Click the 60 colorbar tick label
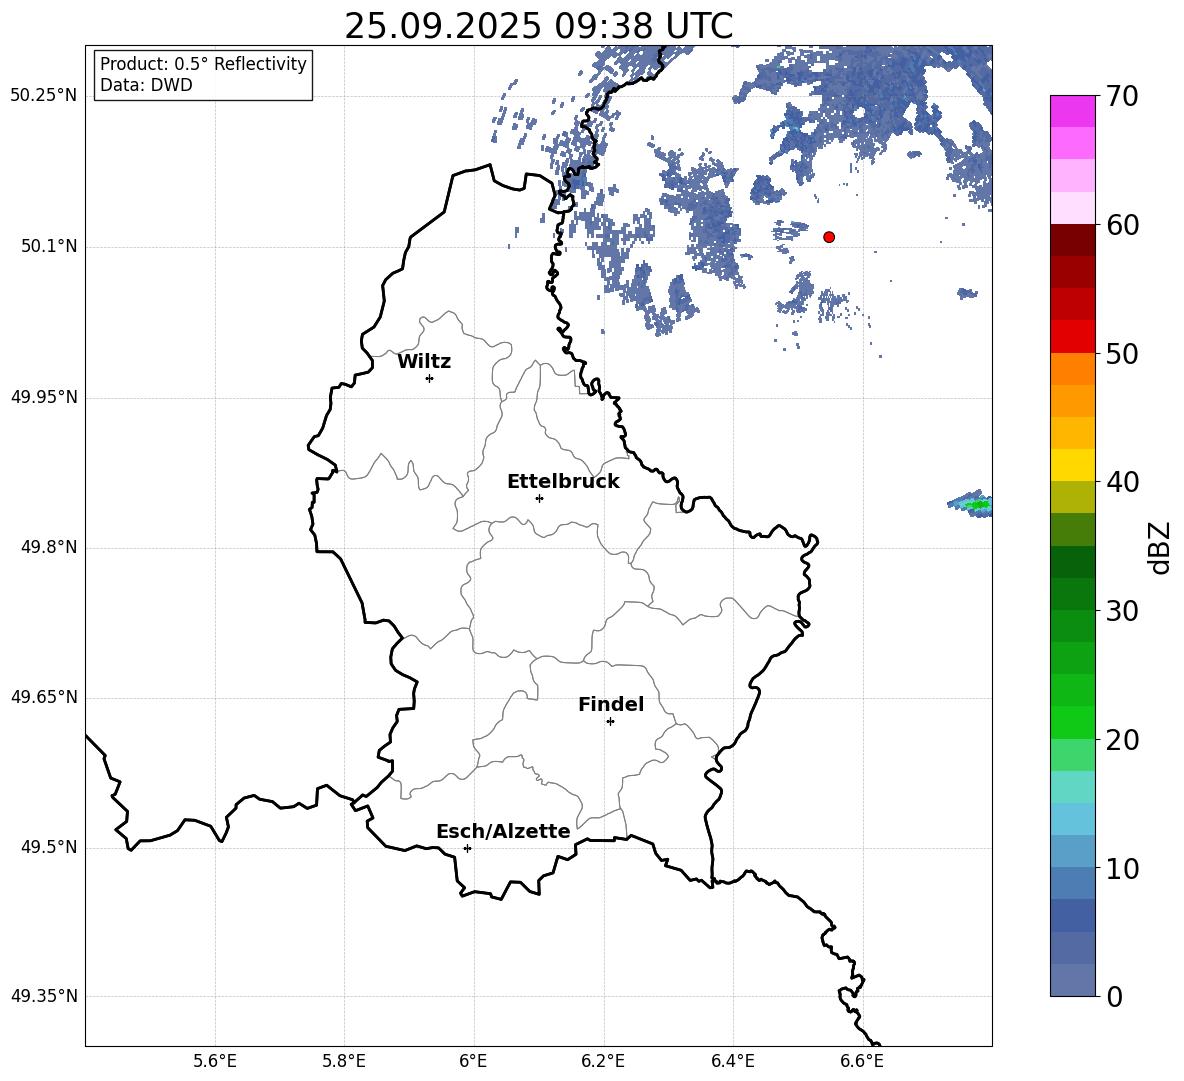 click(x=1122, y=225)
